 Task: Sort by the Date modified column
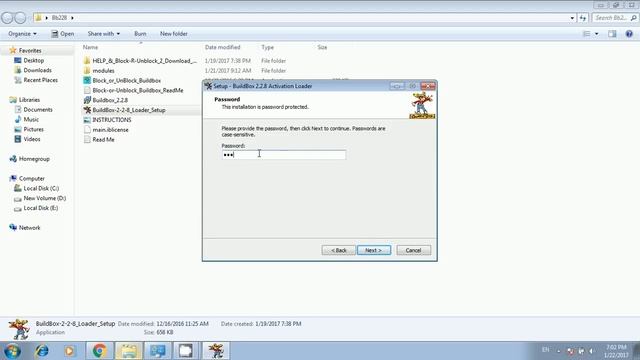click(x=222, y=47)
